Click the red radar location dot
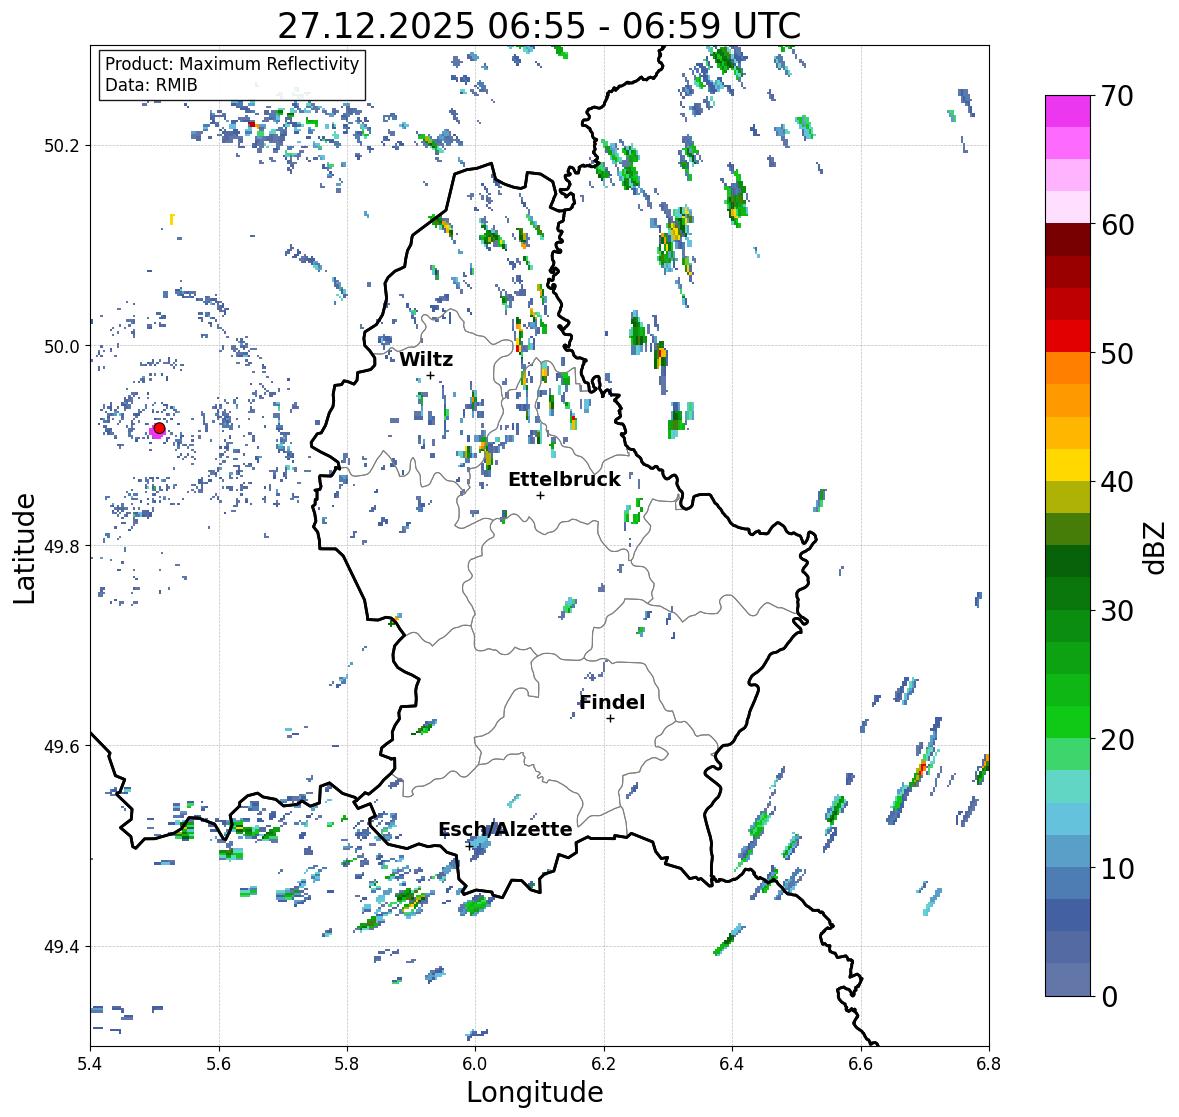This screenshot has width=1179, height=1117. pos(159,428)
